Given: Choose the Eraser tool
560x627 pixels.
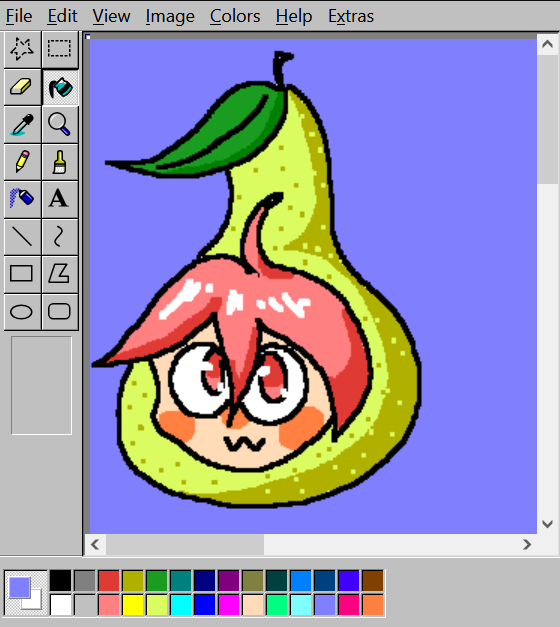Looking at the screenshot, I should (x=22, y=87).
